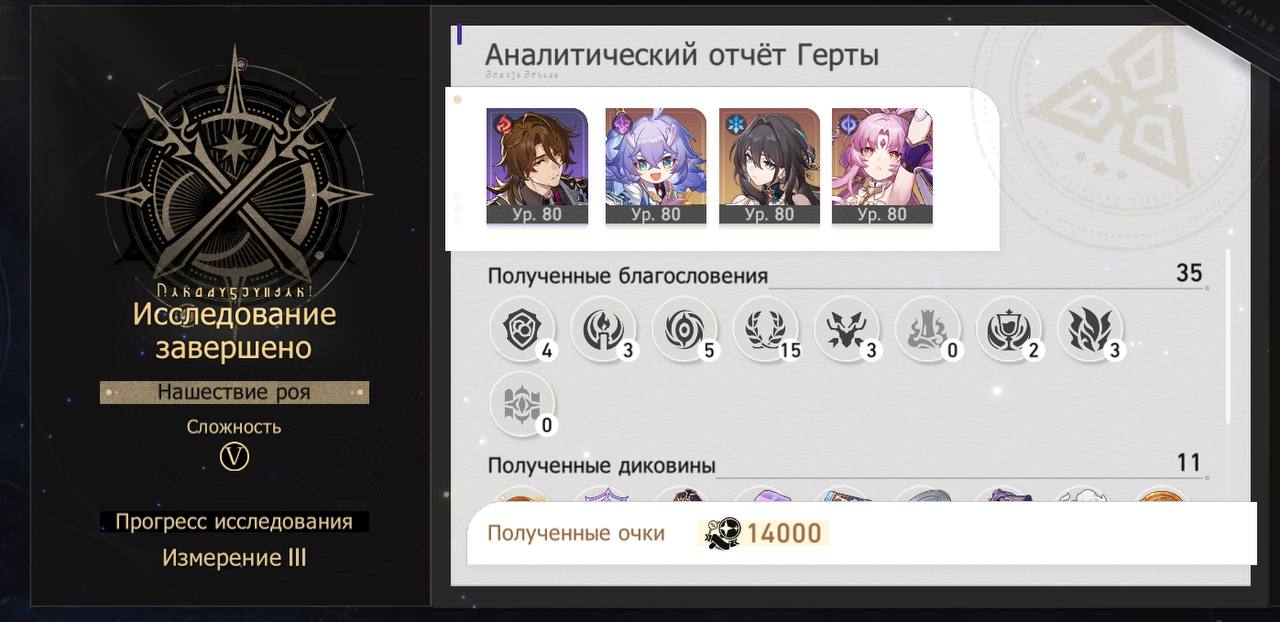Image resolution: width=1280 pixels, height=622 pixels.
Task: Click the difficulty V roman numeral badge
Action: (x=234, y=457)
